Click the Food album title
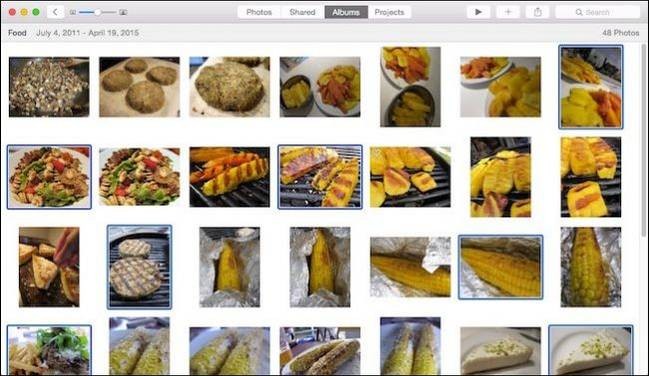 (17, 33)
